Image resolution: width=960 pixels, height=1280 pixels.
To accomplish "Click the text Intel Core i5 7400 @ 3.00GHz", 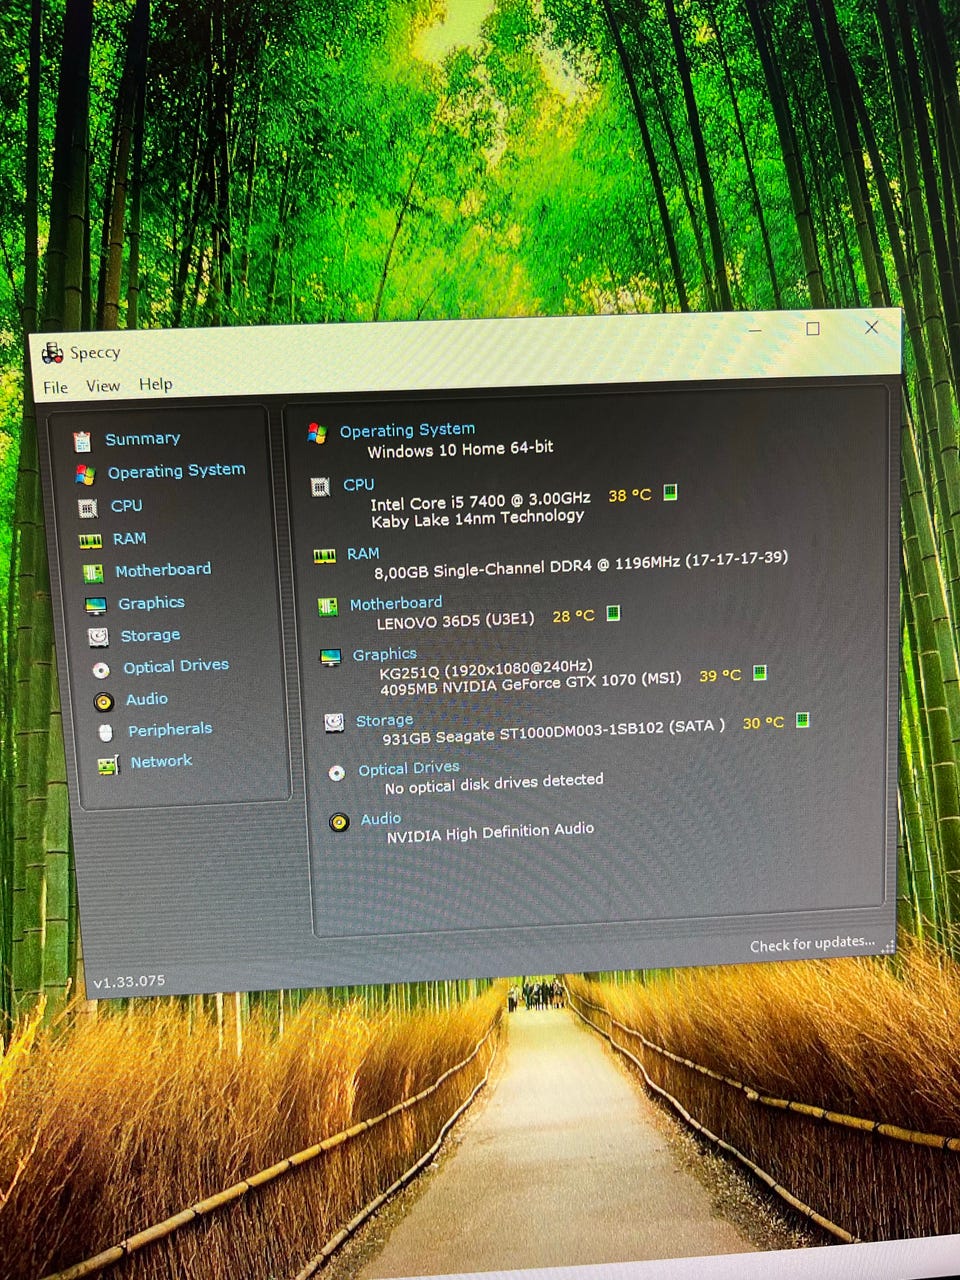I will click(x=480, y=501).
